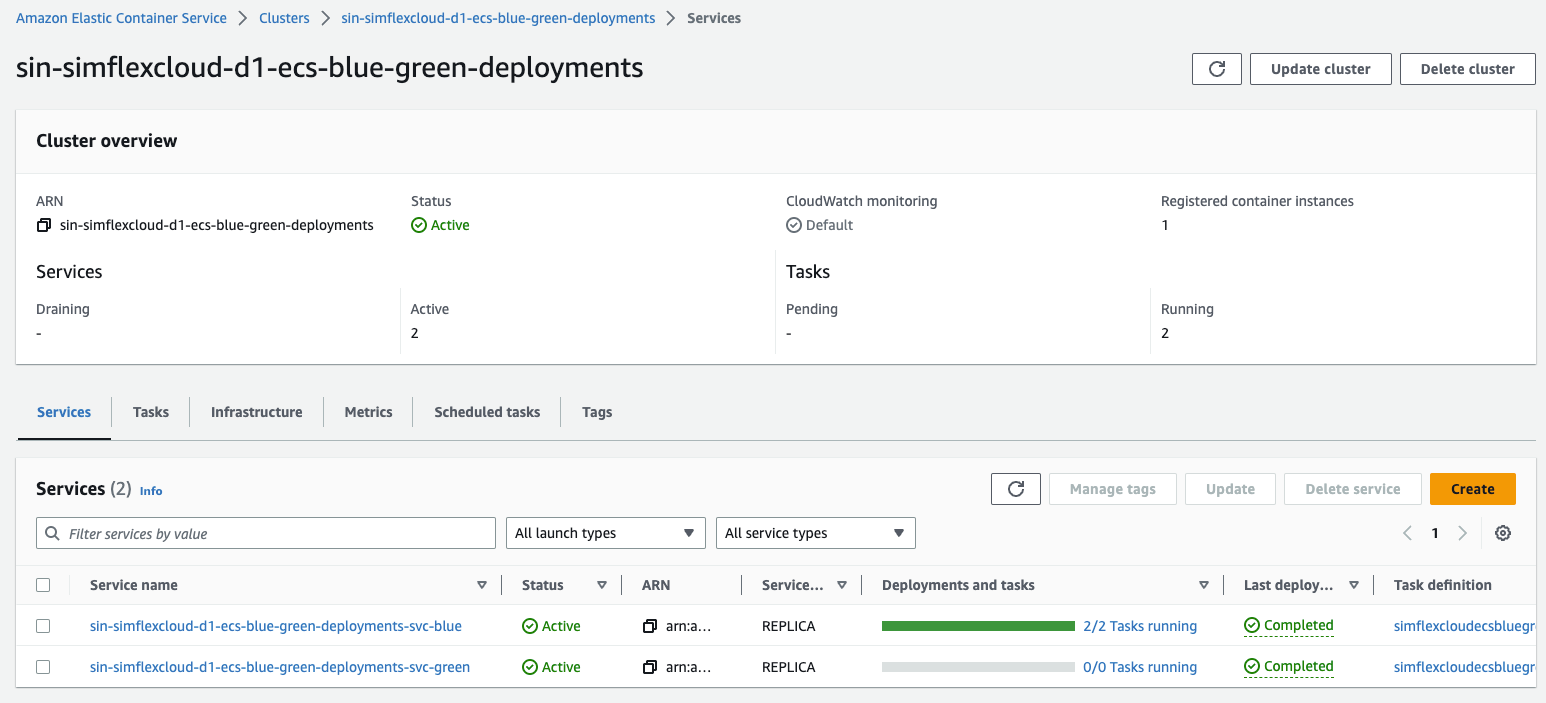This screenshot has width=1546, height=703.
Task: Sort by the Last deployment column arrow
Action: click(x=1354, y=586)
